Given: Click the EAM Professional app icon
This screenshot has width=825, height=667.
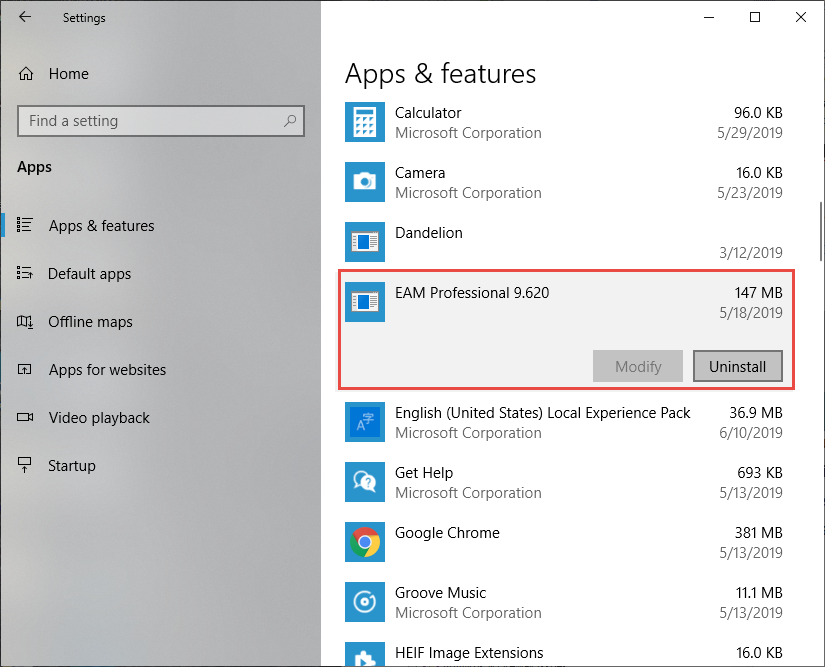Looking at the screenshot, I should 365,302.
